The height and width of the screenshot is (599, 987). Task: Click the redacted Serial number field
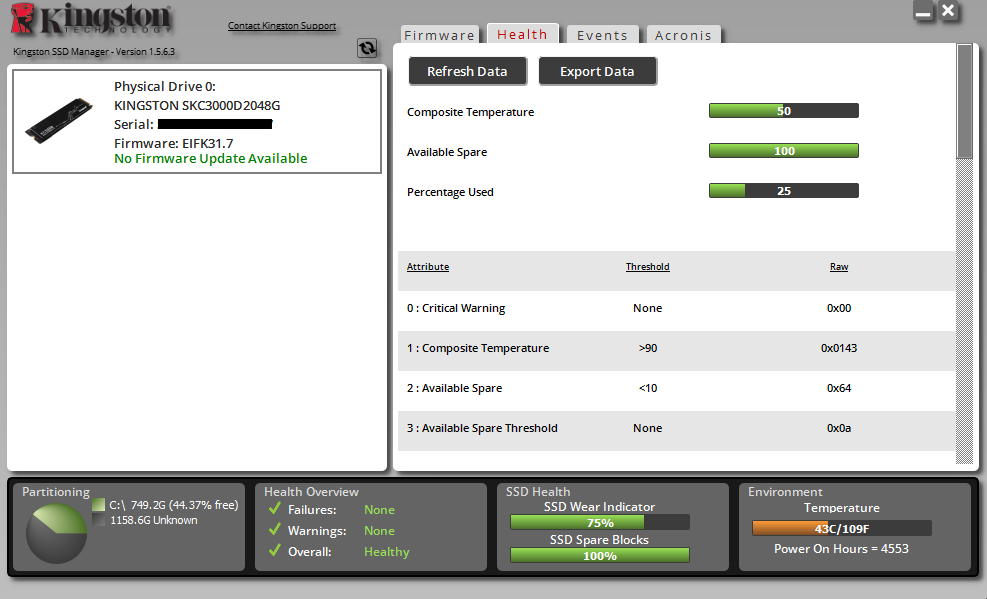click(215, 124)
